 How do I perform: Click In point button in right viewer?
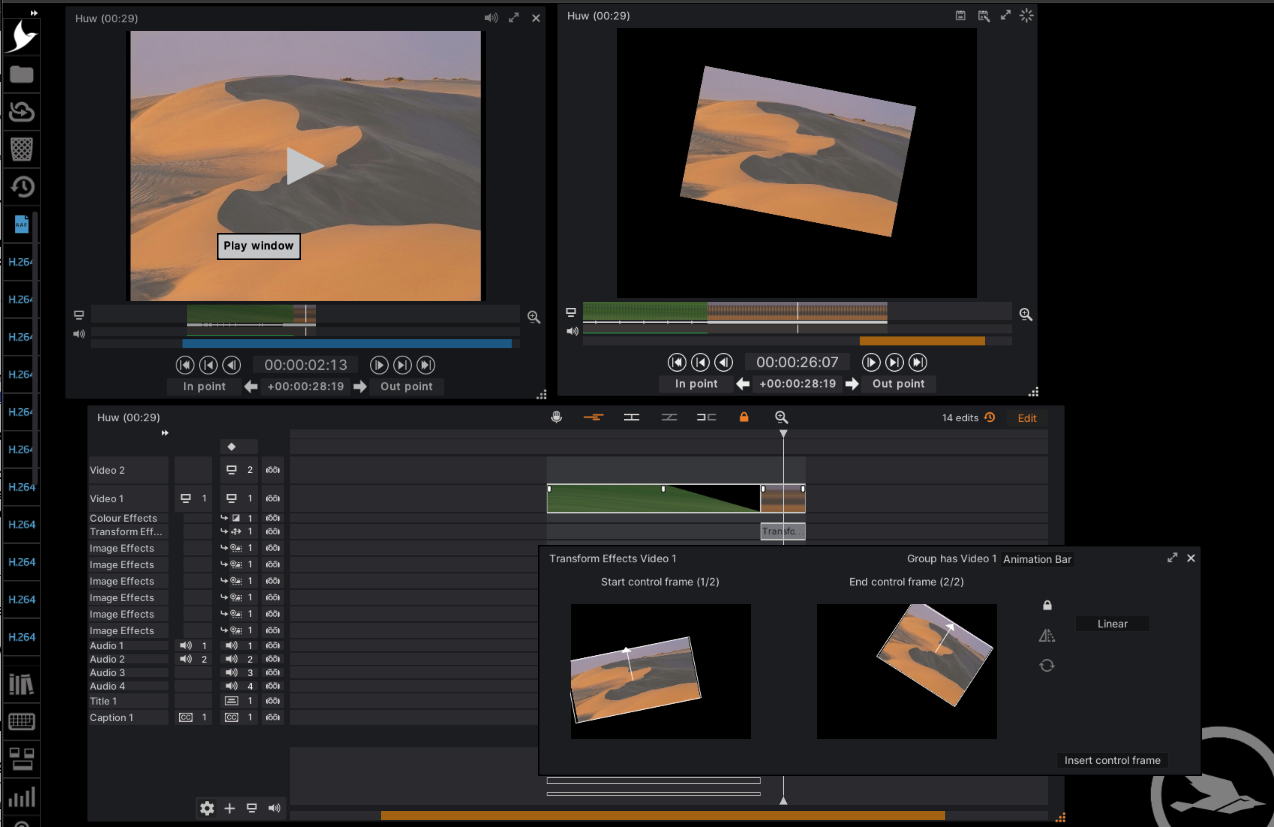696,384
